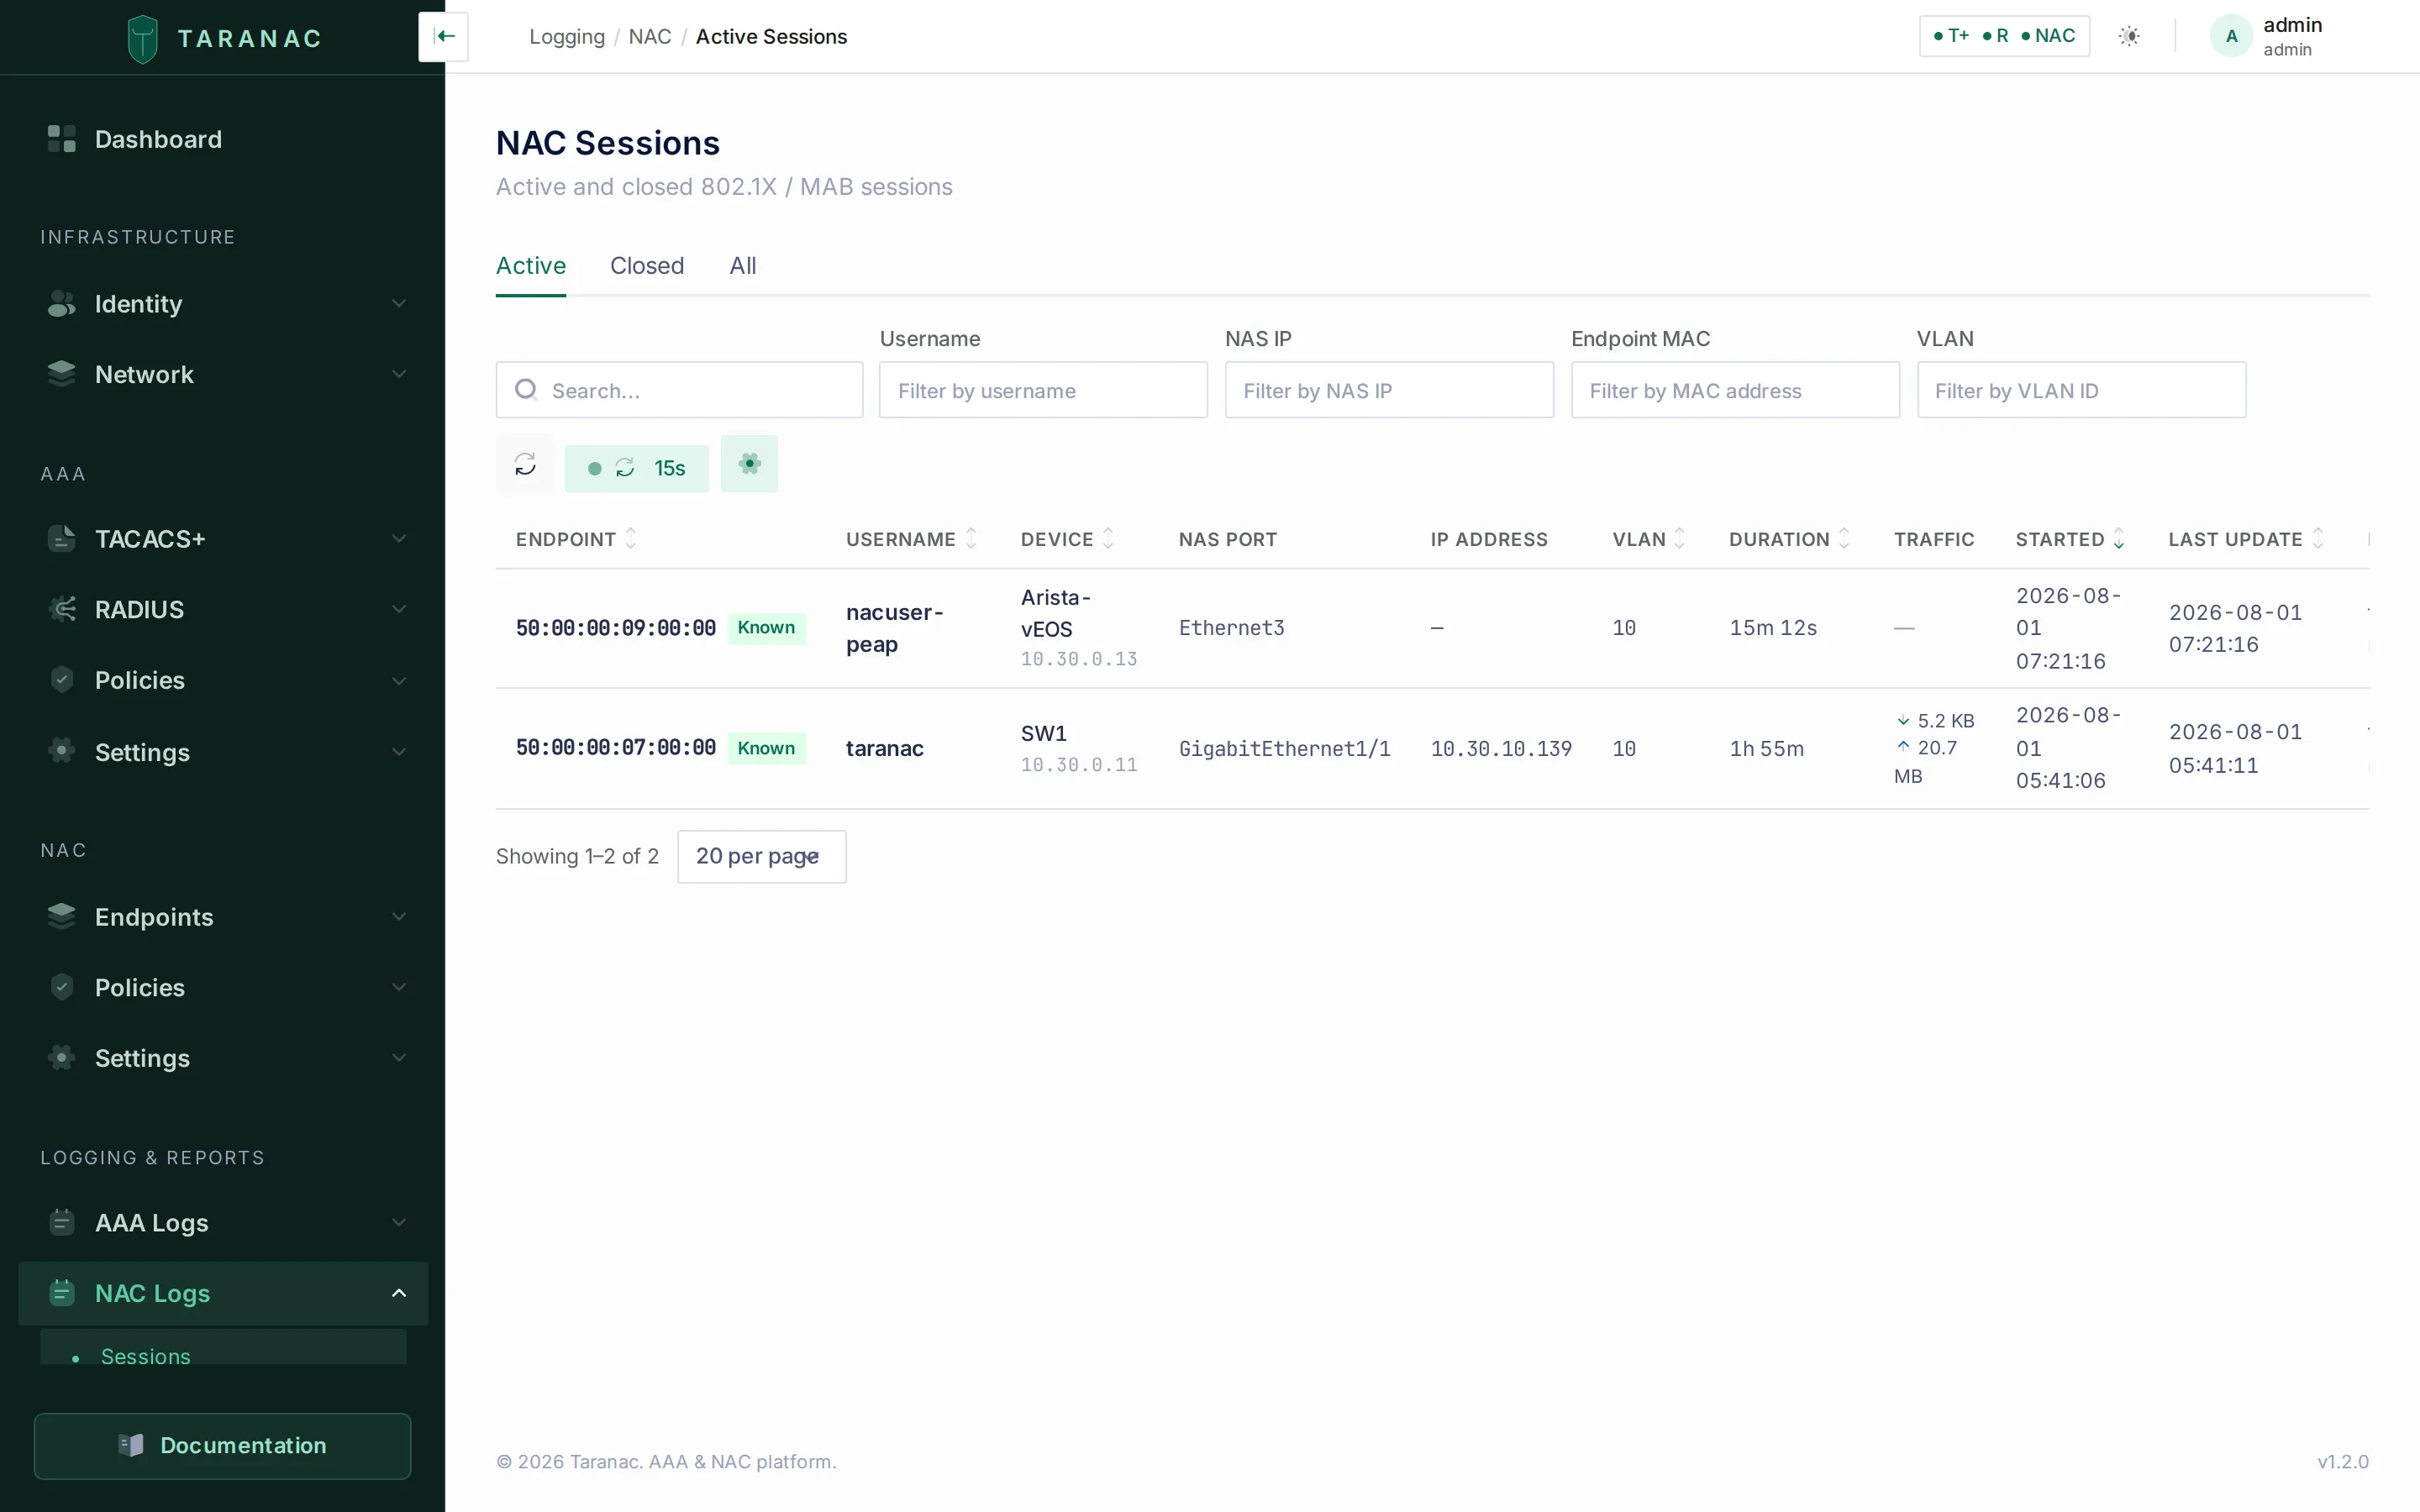The image size is (2420, 1512).
Task: Open NAC Settings menu item
Action: pos(223,1058)
